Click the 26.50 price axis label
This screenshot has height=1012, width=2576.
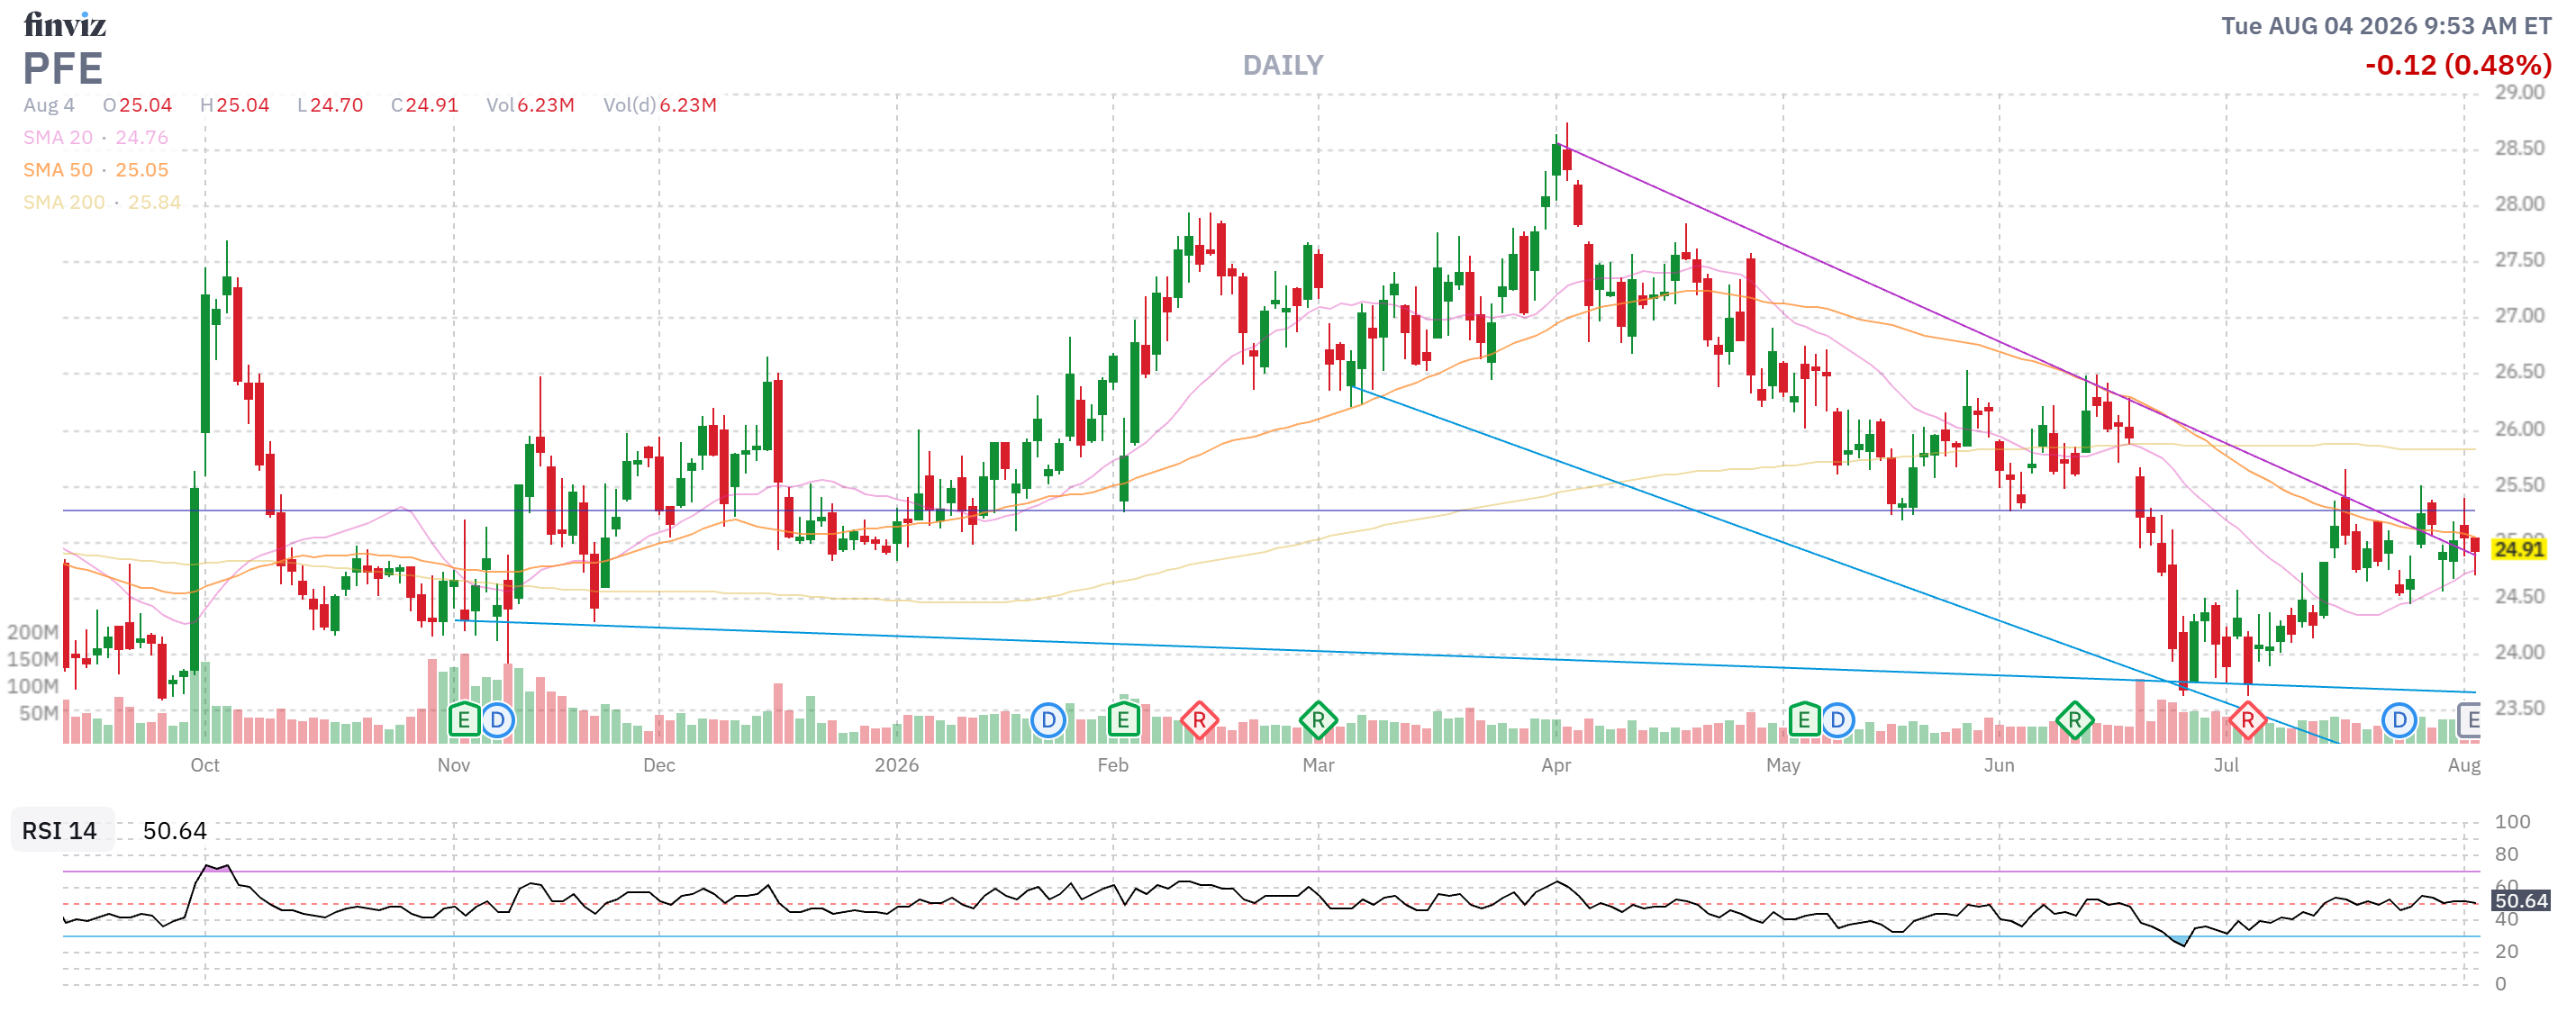2519,372
